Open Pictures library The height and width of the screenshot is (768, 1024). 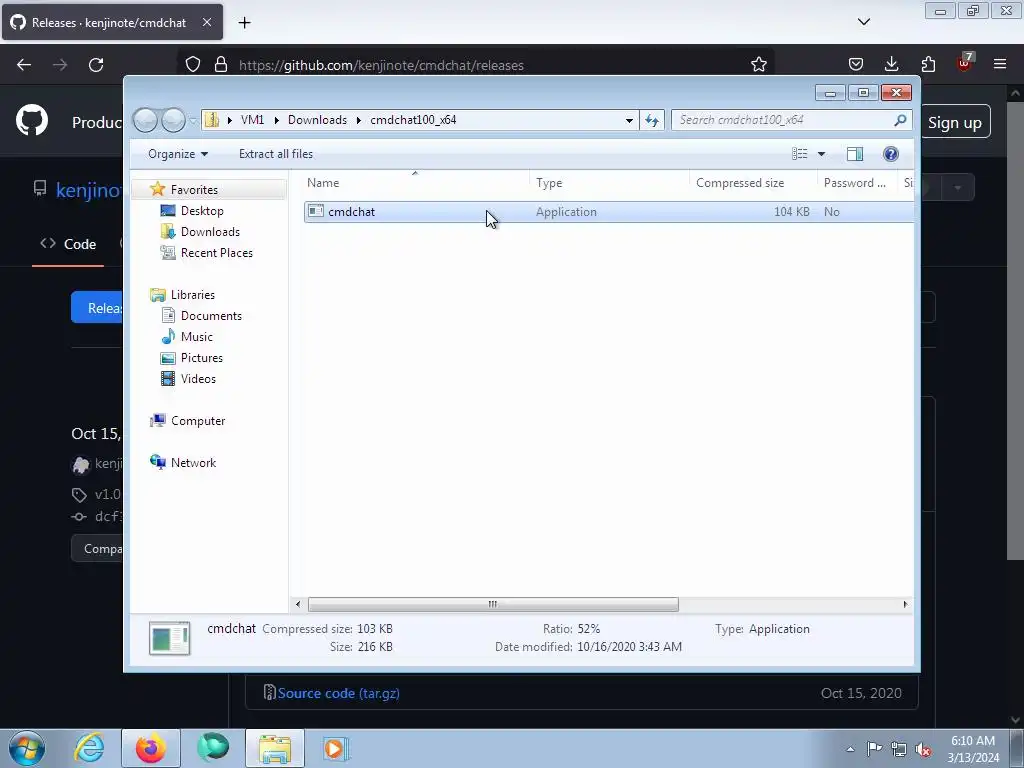202,358
